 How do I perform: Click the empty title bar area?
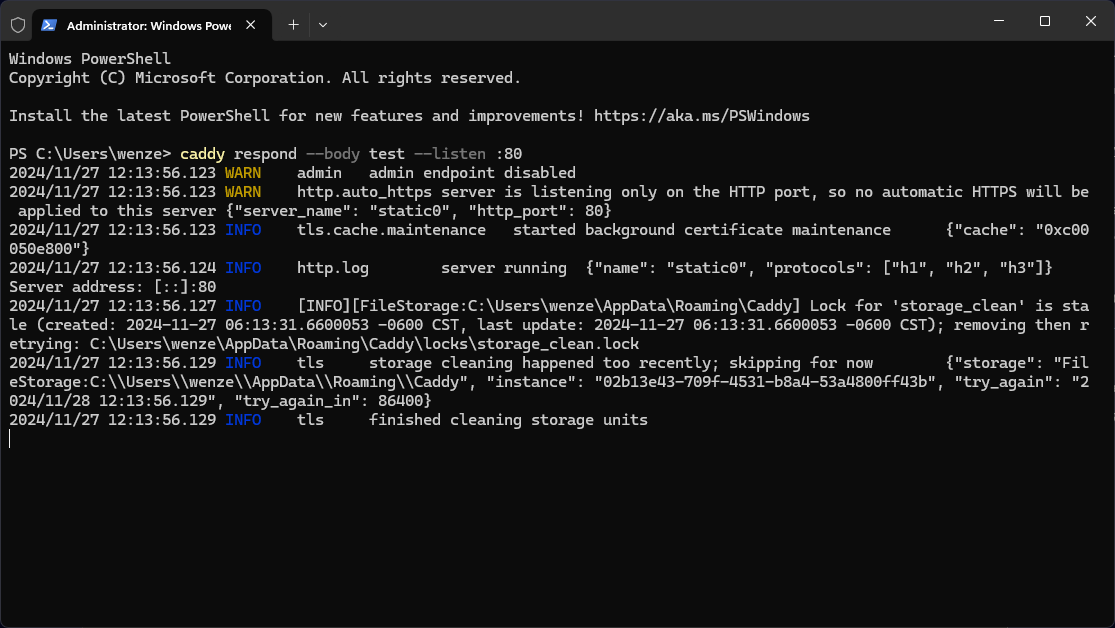(x=650, y=22)
